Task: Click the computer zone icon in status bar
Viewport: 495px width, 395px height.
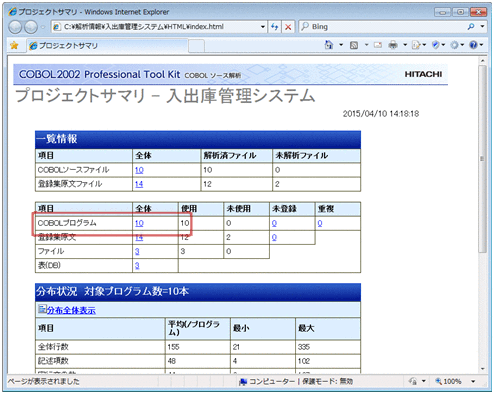Action: (243, 381)
